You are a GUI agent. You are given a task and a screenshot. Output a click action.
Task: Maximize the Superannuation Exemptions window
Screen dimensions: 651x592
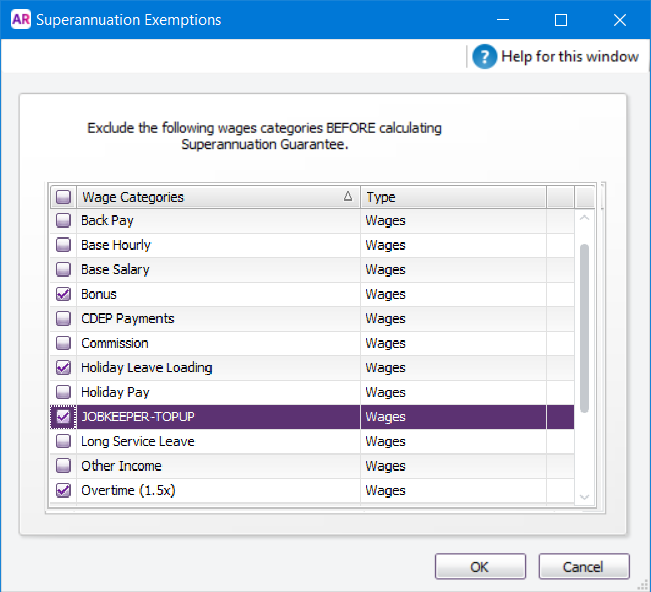561,20
